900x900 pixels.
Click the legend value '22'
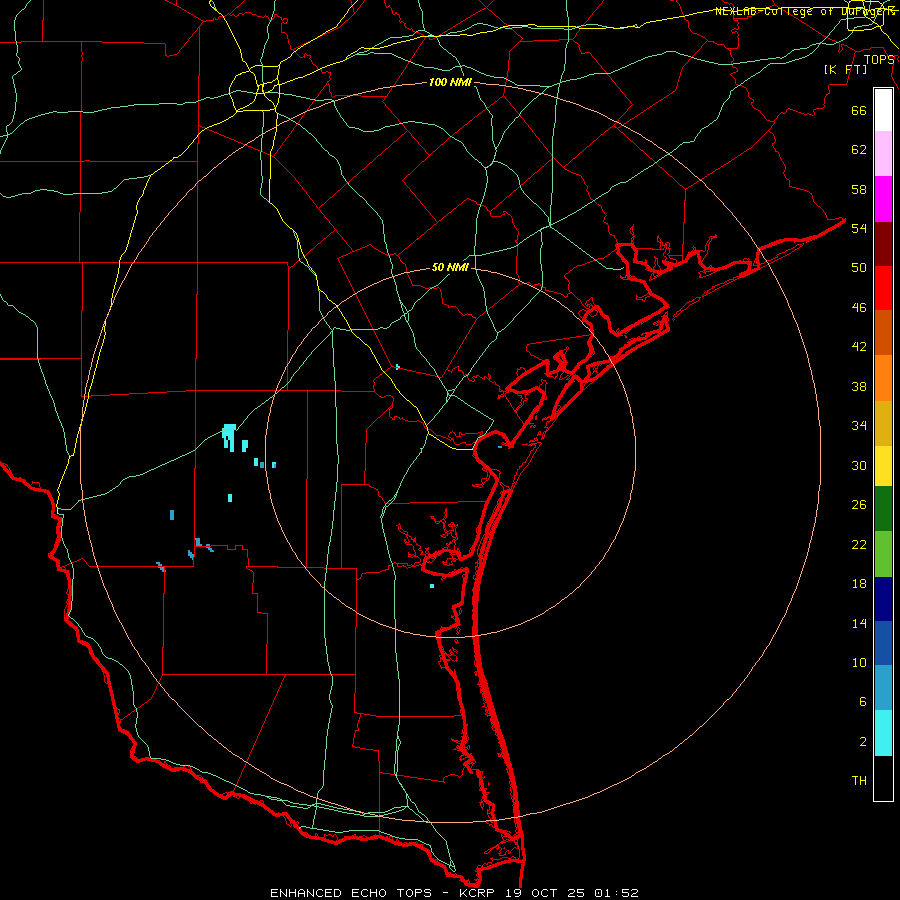pos(859,544)
